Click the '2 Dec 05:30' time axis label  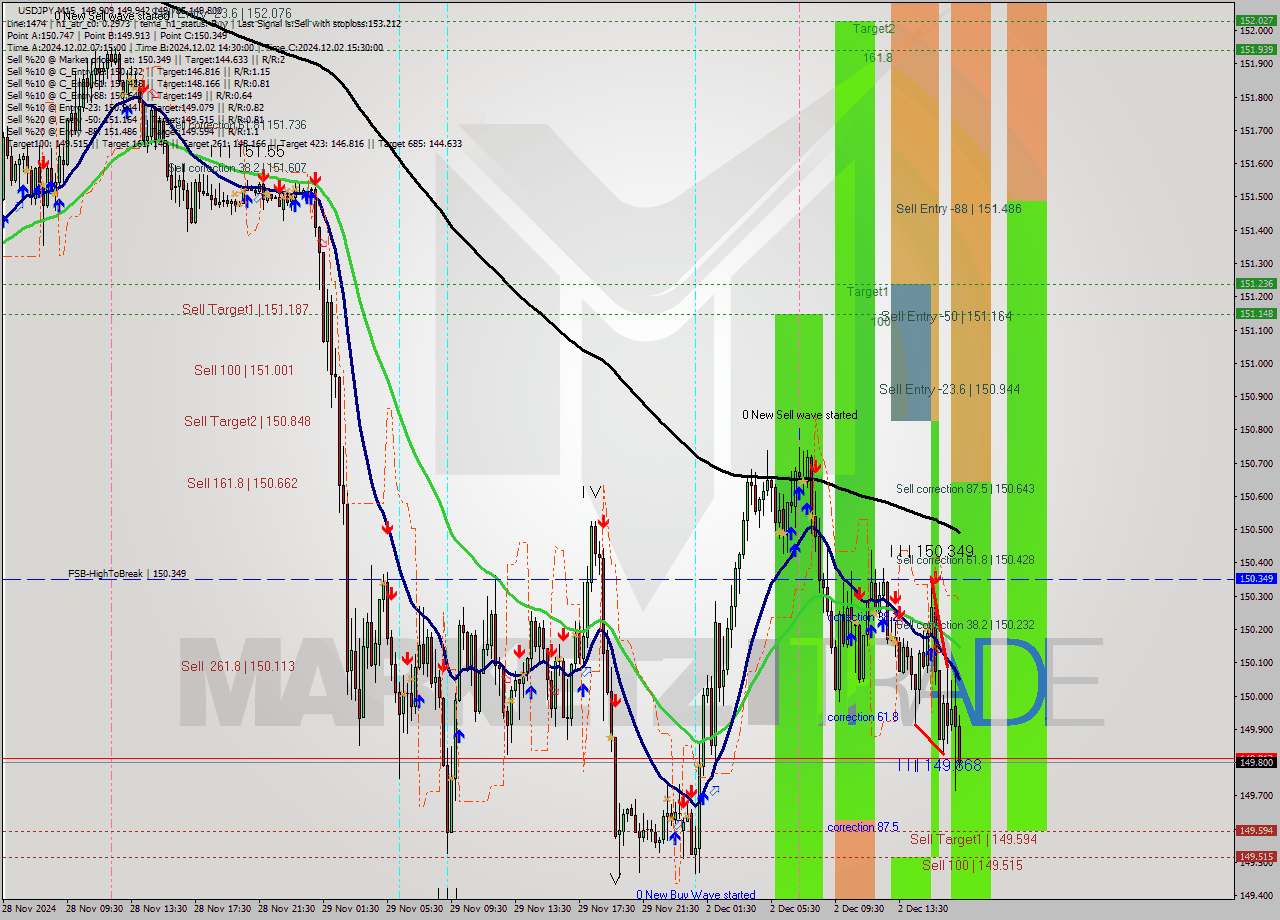(797, 910)
